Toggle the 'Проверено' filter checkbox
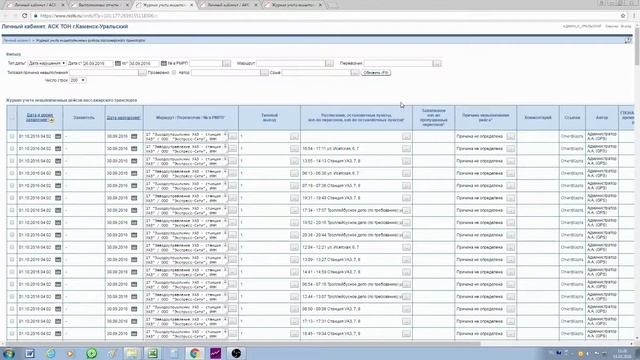This screenshot has width=640, height=360. point(174,73)
